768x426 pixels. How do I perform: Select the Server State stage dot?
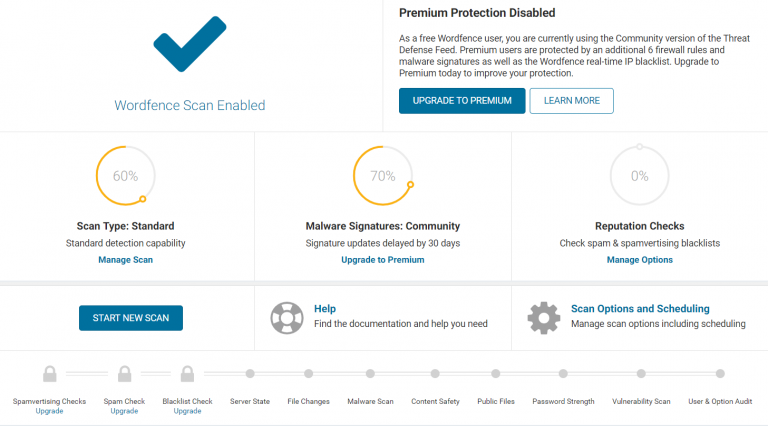[250, 374]
